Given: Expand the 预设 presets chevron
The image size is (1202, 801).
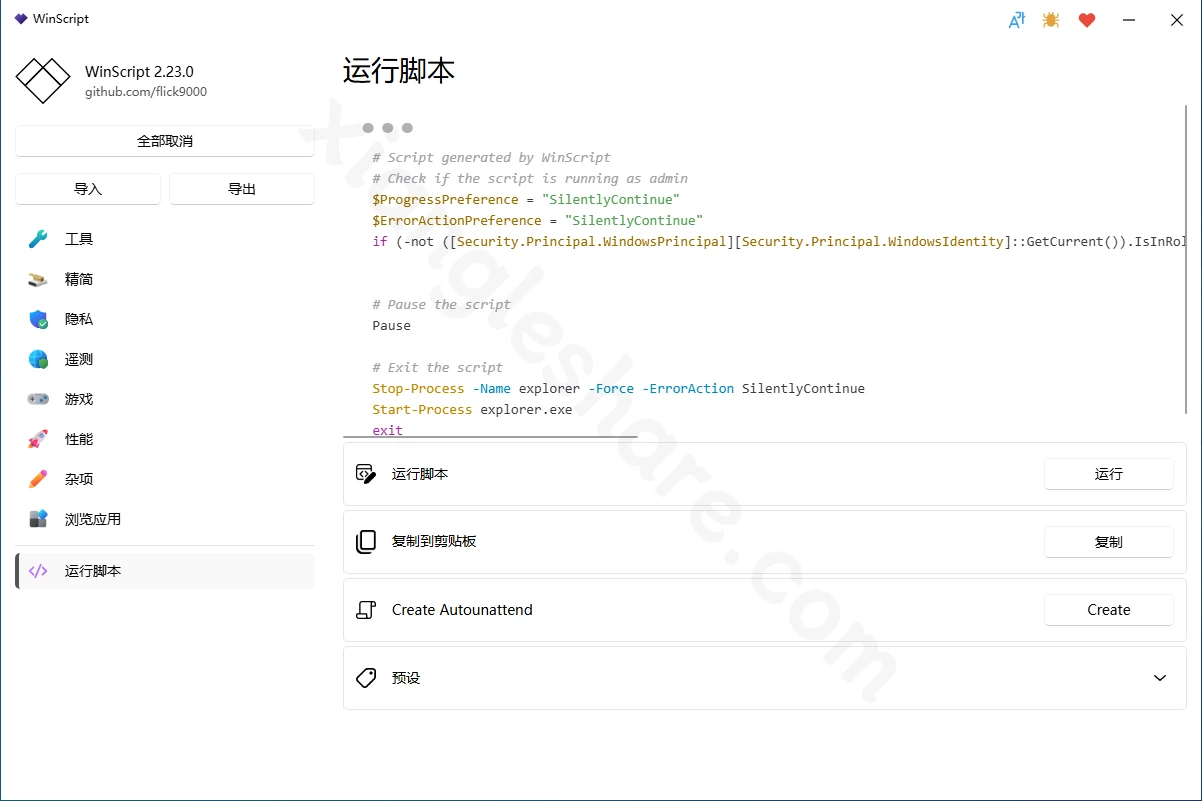Looking at the screenshot, I should (1160, 678).
